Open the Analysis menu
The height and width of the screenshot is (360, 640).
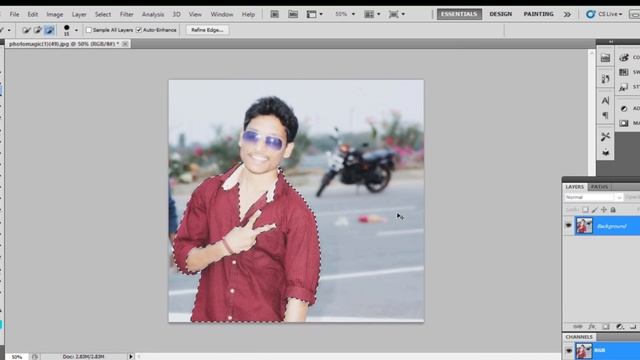(153, 14)
